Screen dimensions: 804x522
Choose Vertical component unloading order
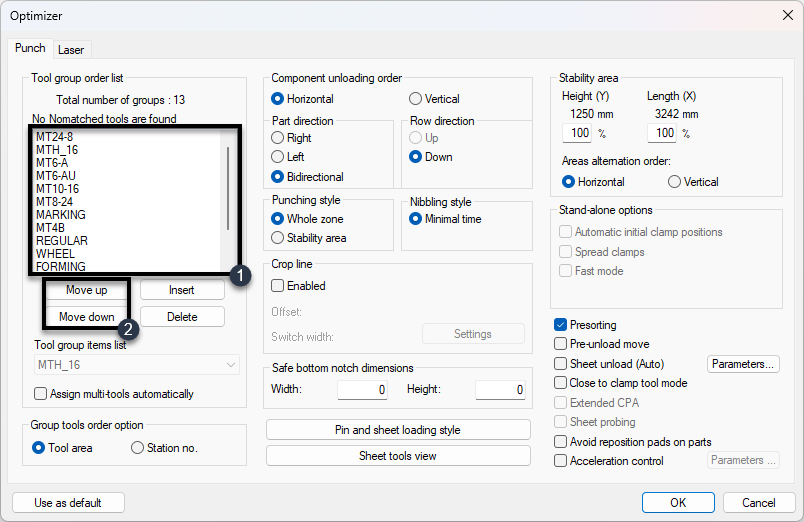434,98
